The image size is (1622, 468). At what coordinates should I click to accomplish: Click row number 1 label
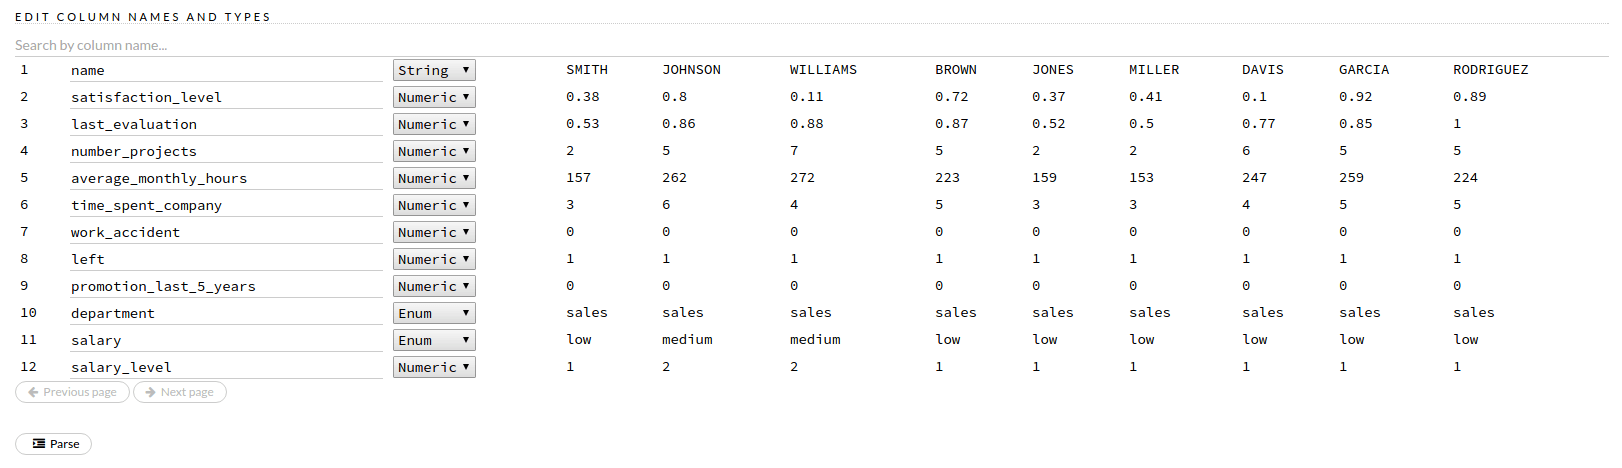click(x=24, y=70)
